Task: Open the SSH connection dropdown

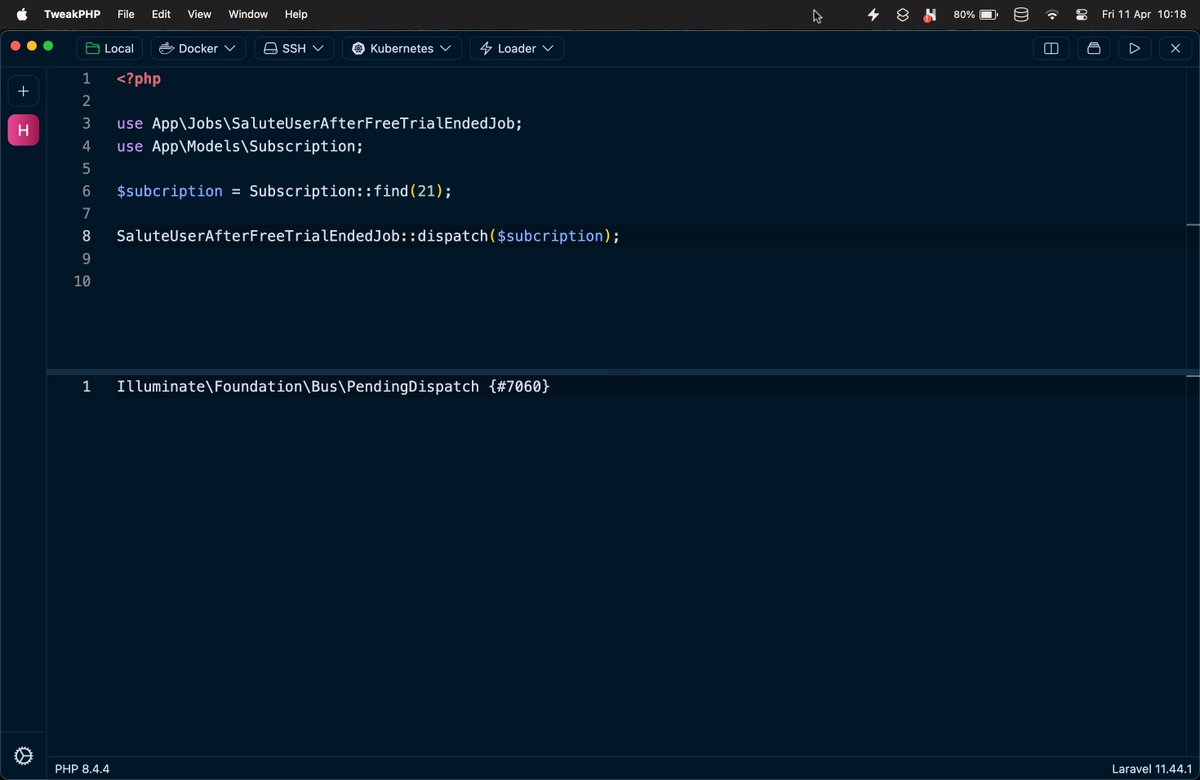Action: pos(294,48)
